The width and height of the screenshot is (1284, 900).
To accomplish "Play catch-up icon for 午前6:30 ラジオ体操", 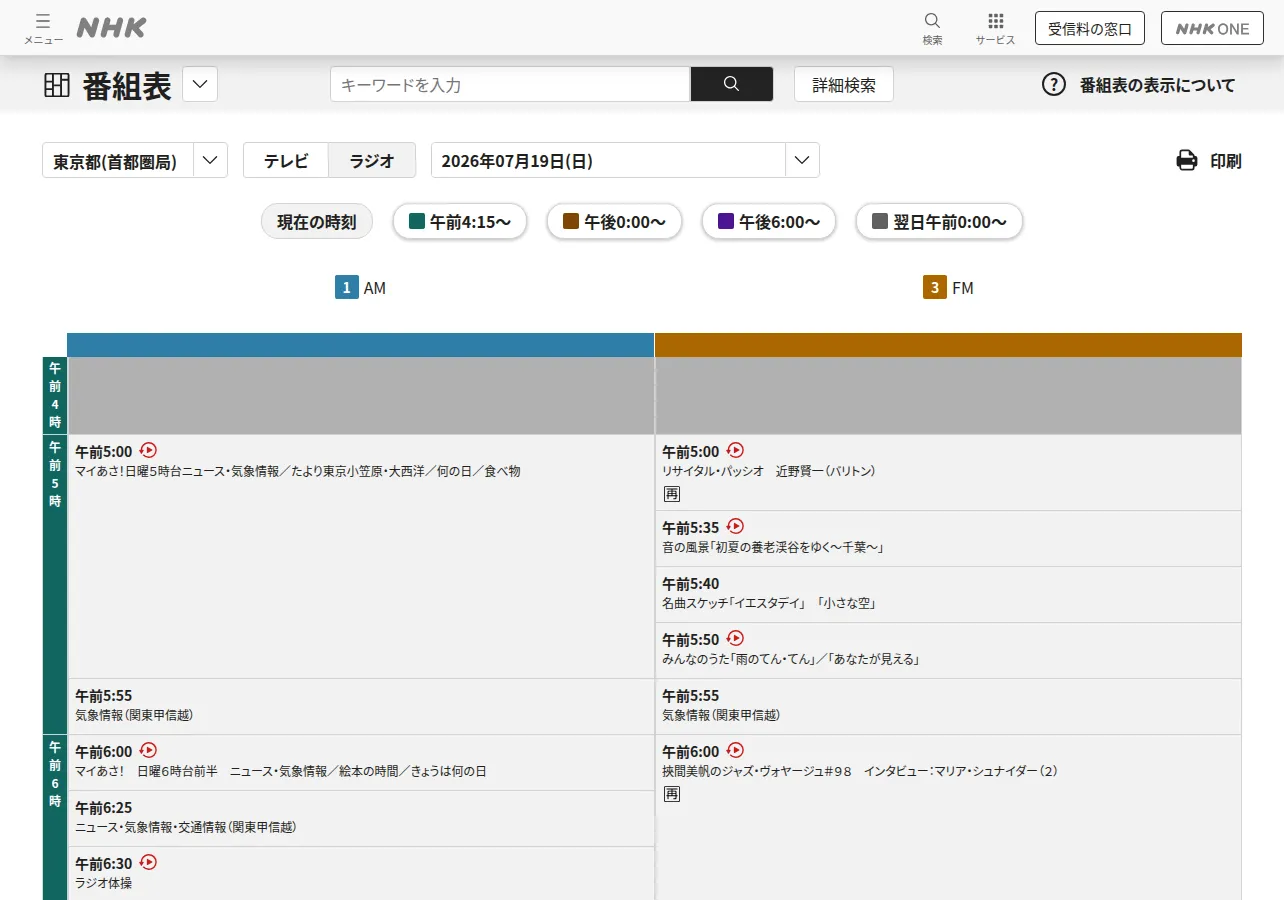I will pos(148,862).
